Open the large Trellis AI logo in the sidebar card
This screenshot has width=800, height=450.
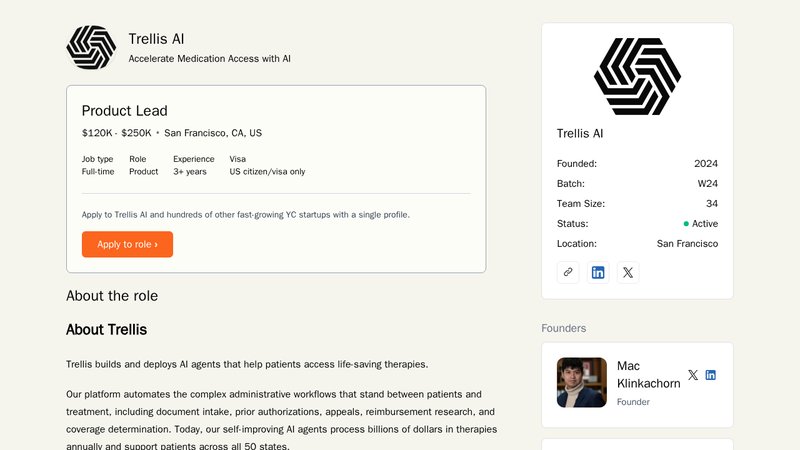pyautogui.click(x=637, y=77)
